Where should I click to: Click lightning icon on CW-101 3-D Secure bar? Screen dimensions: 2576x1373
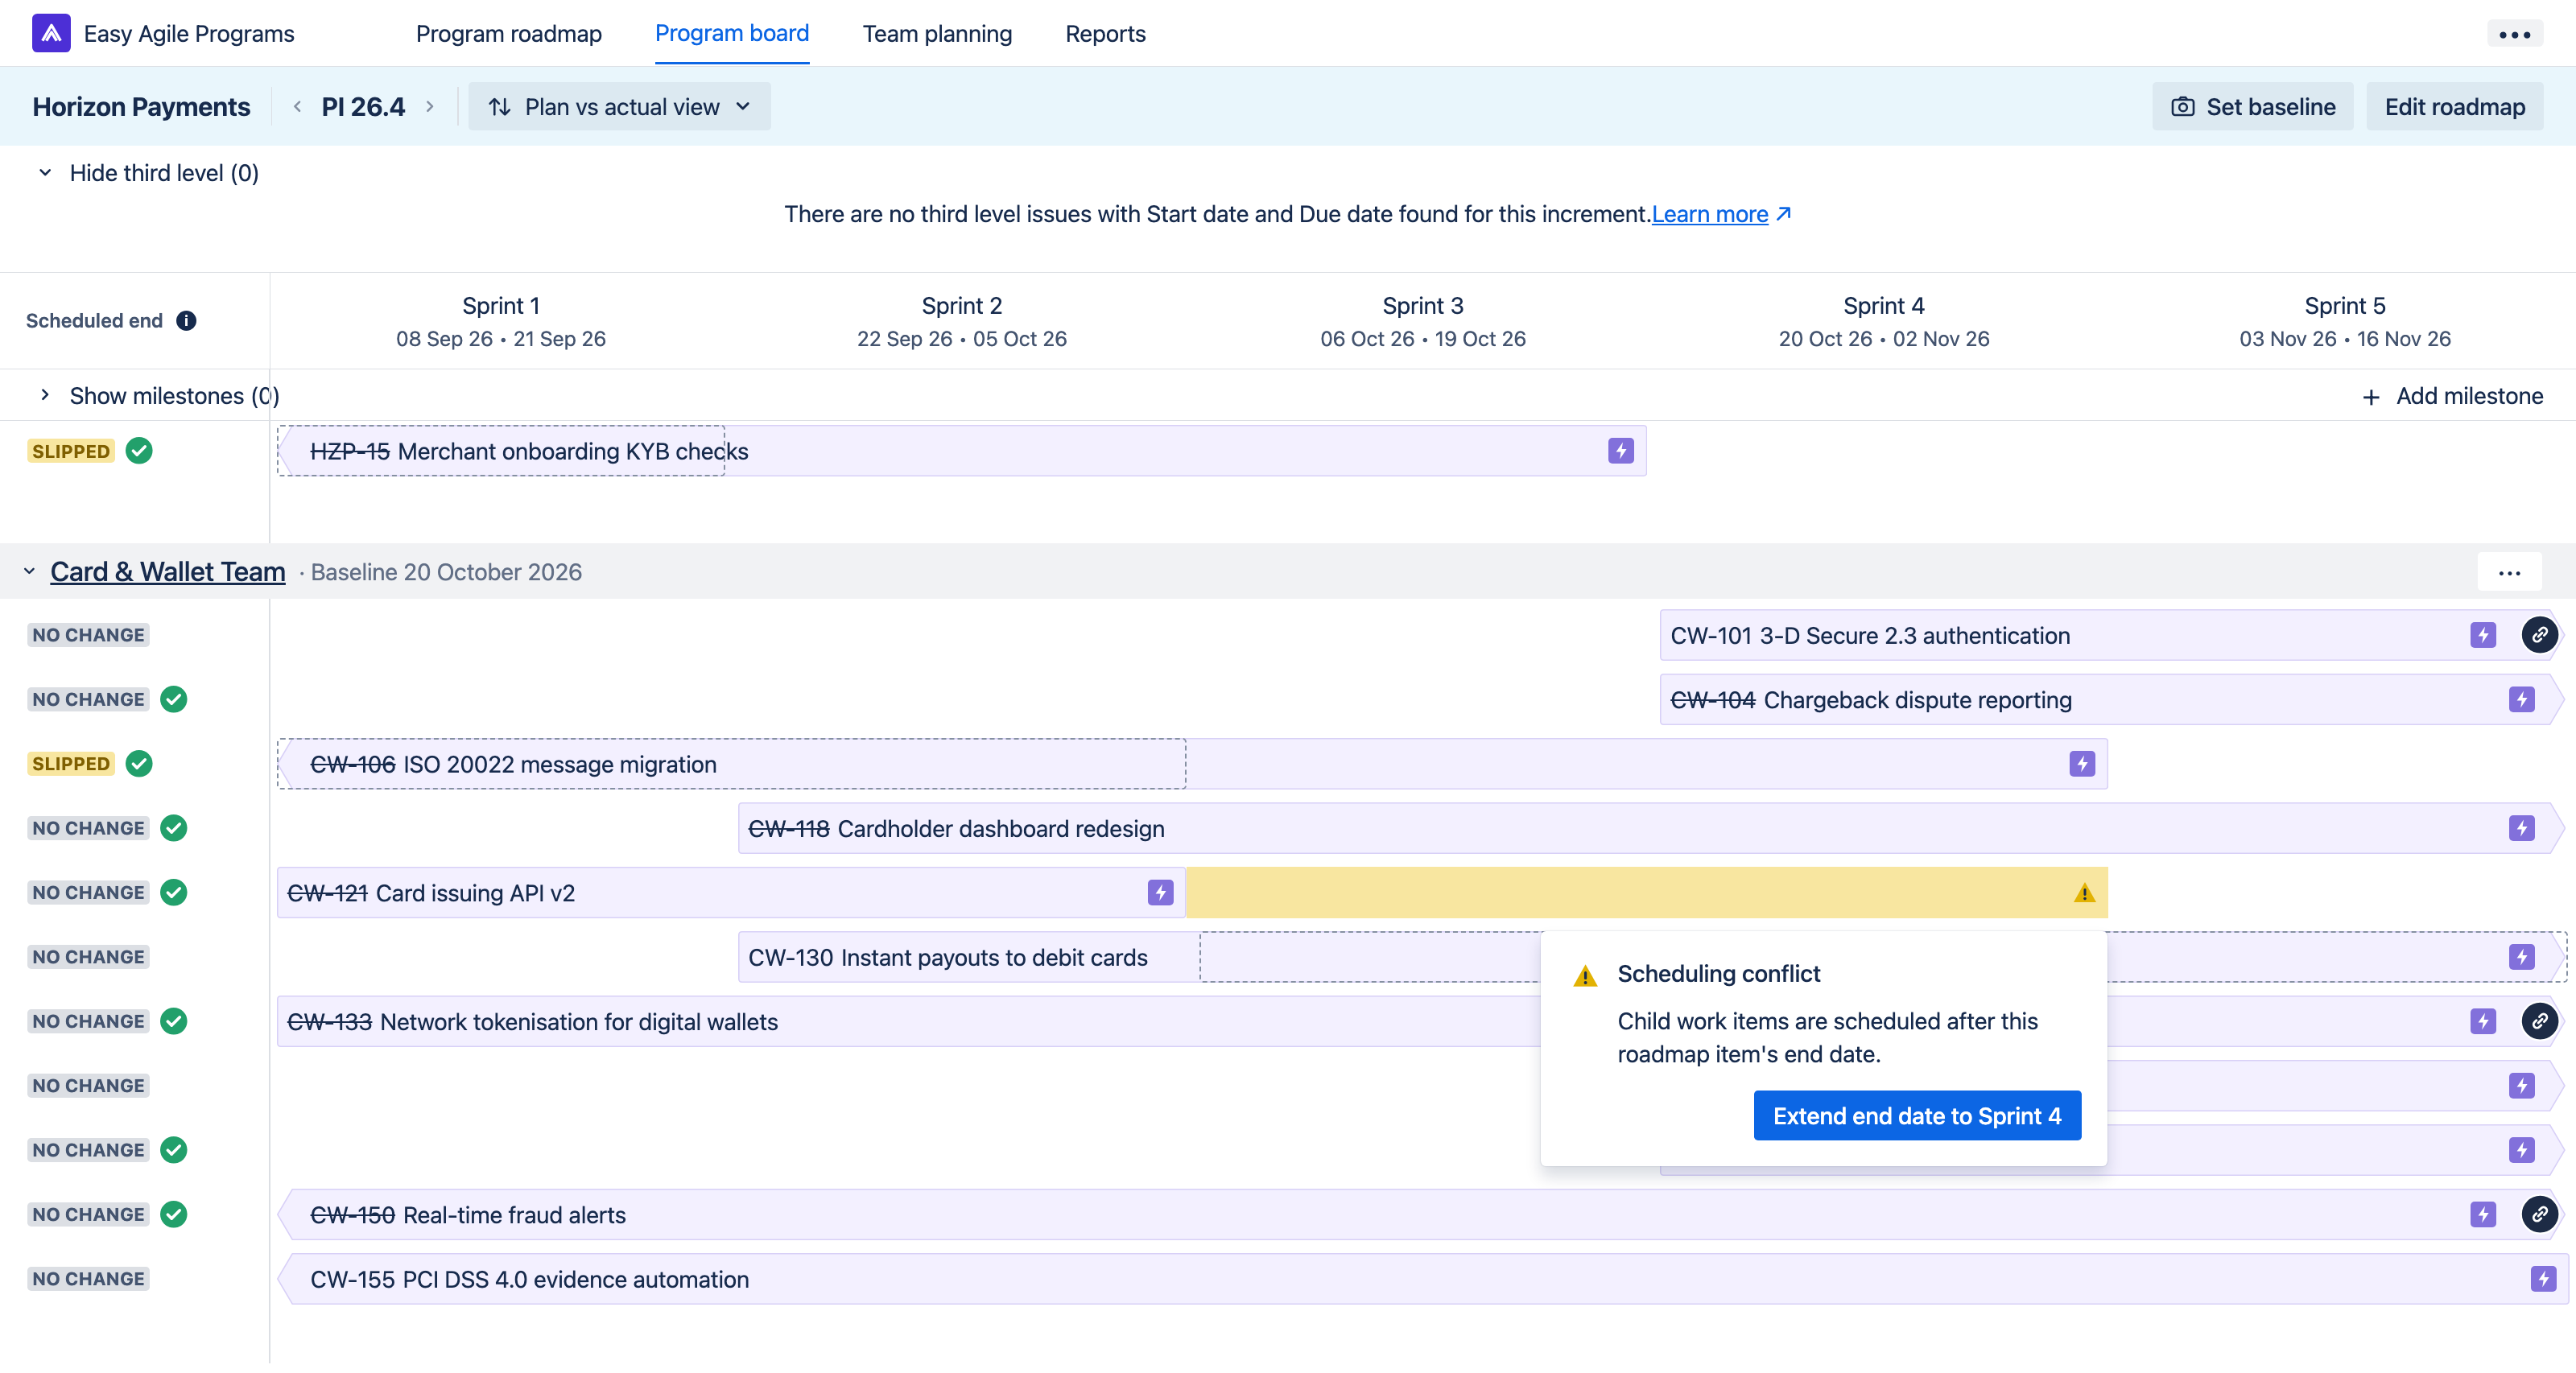click(2483, 635)
